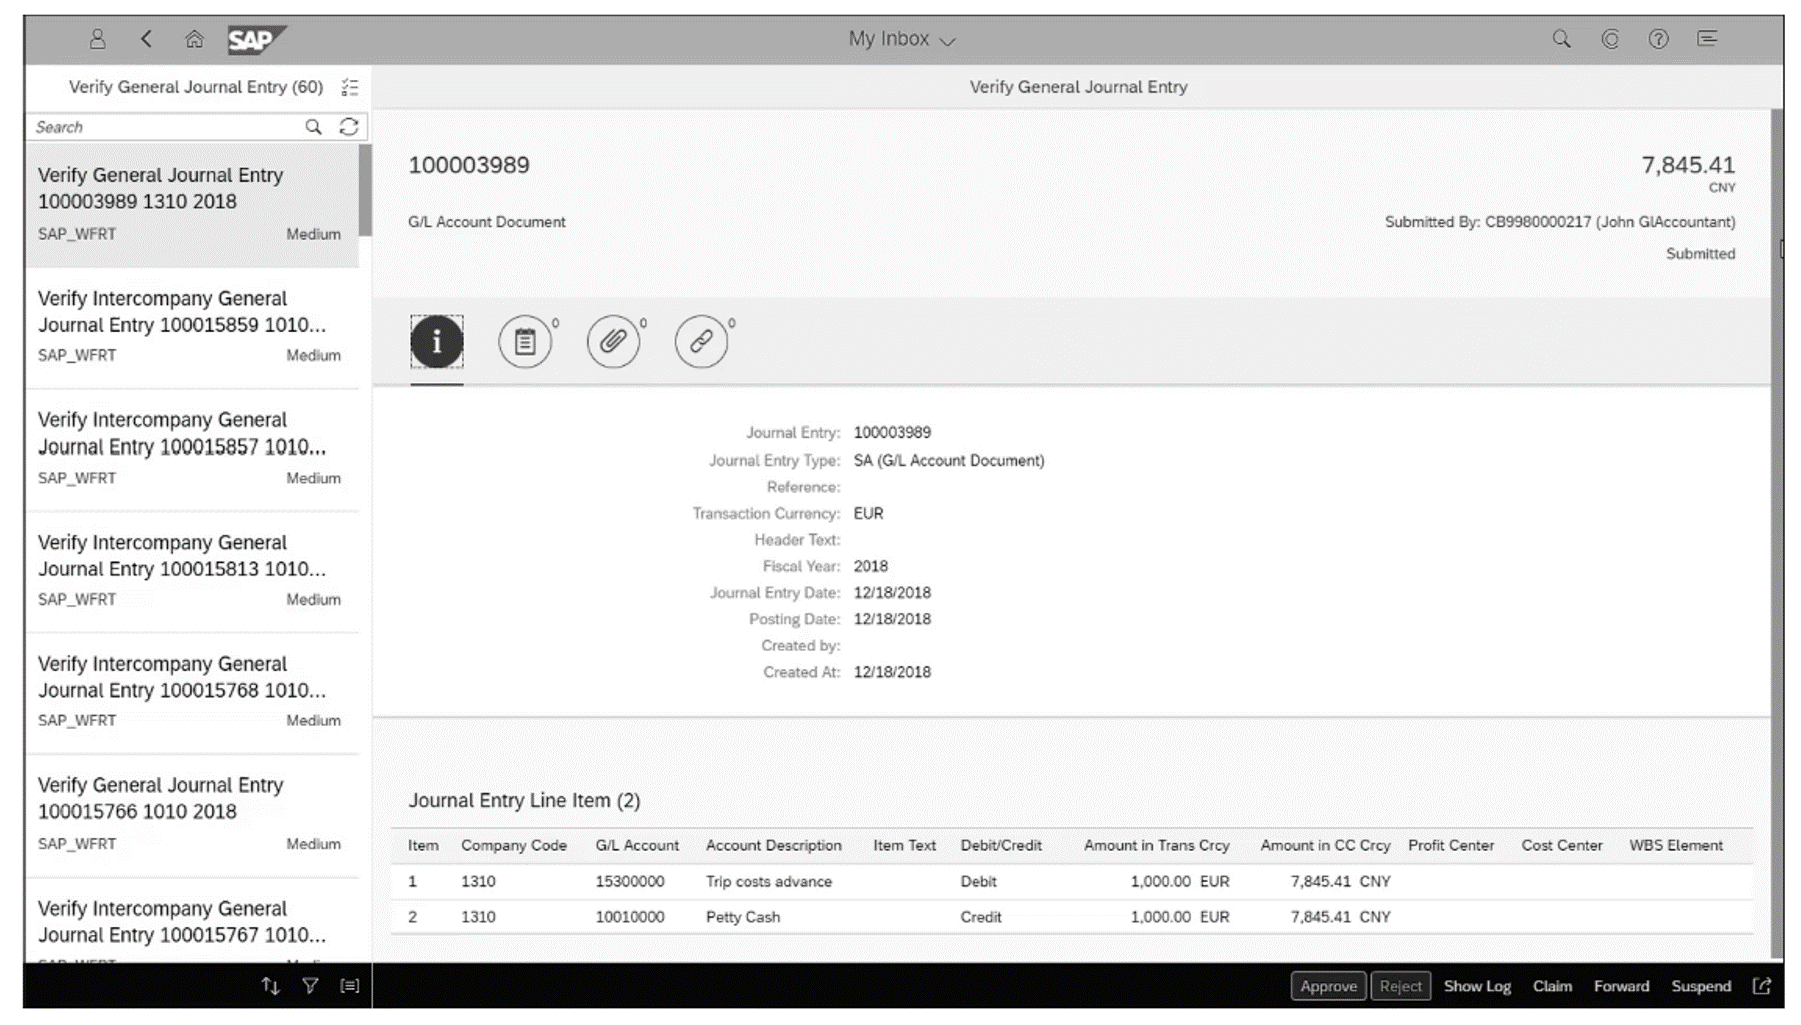Open notifications with the rightmost header icon
The image size is (1801, 1025).
1708,39
